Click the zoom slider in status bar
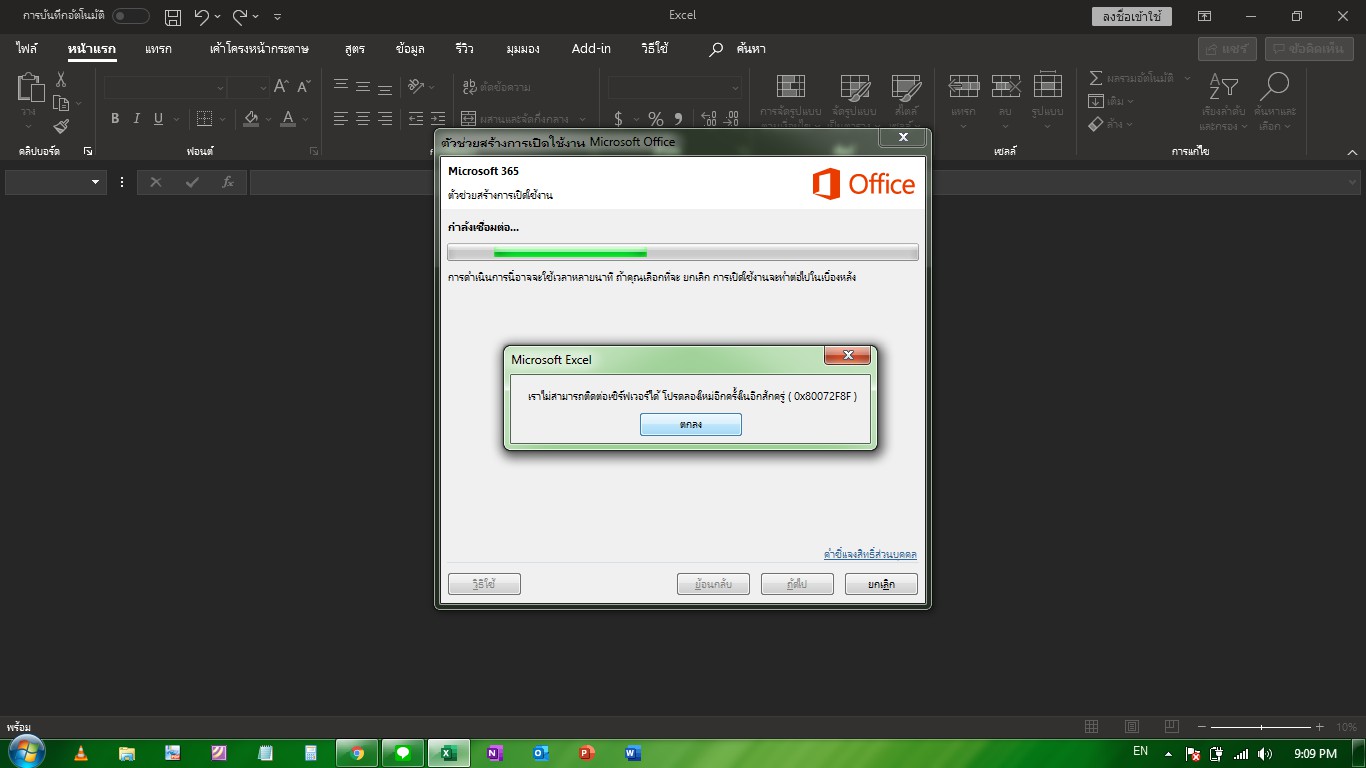The width and height of the screenshot is (1366, 768). (x=1262, y=727)
